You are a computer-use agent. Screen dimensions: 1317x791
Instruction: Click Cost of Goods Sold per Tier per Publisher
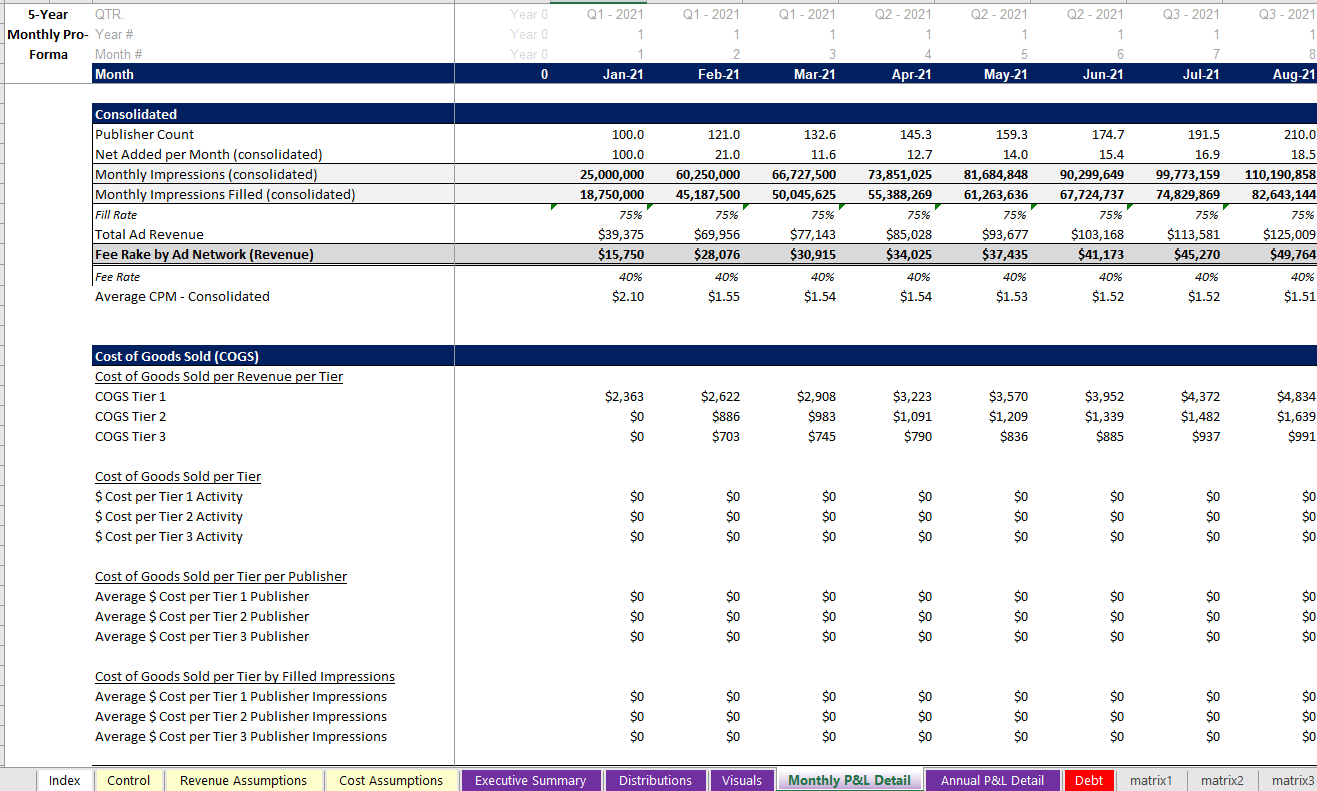click(x=221, y=576)
